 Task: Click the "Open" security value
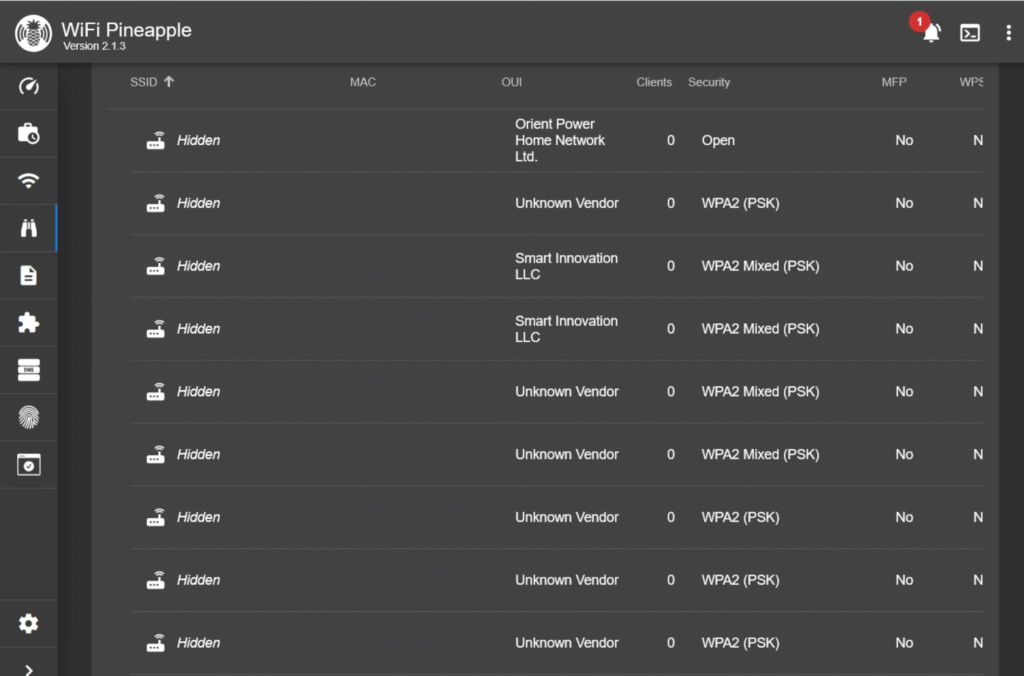[718, 140]
